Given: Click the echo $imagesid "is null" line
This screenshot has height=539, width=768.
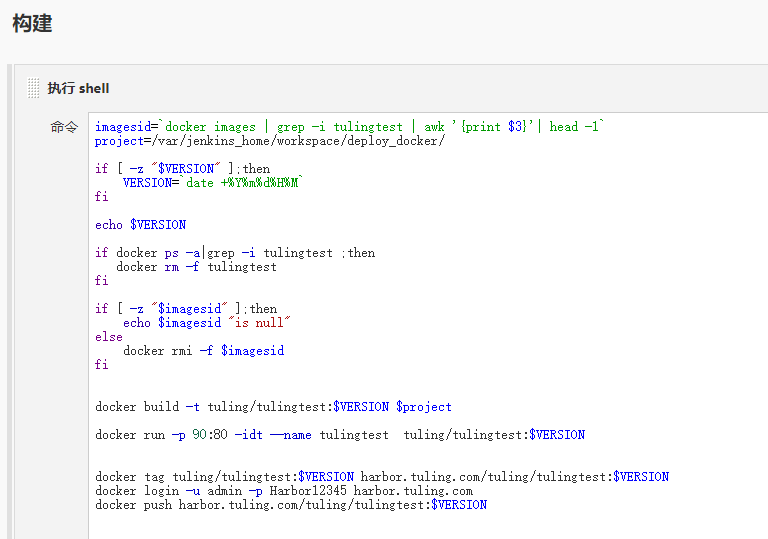Looking at the screenshot, I should pos(207,322).
